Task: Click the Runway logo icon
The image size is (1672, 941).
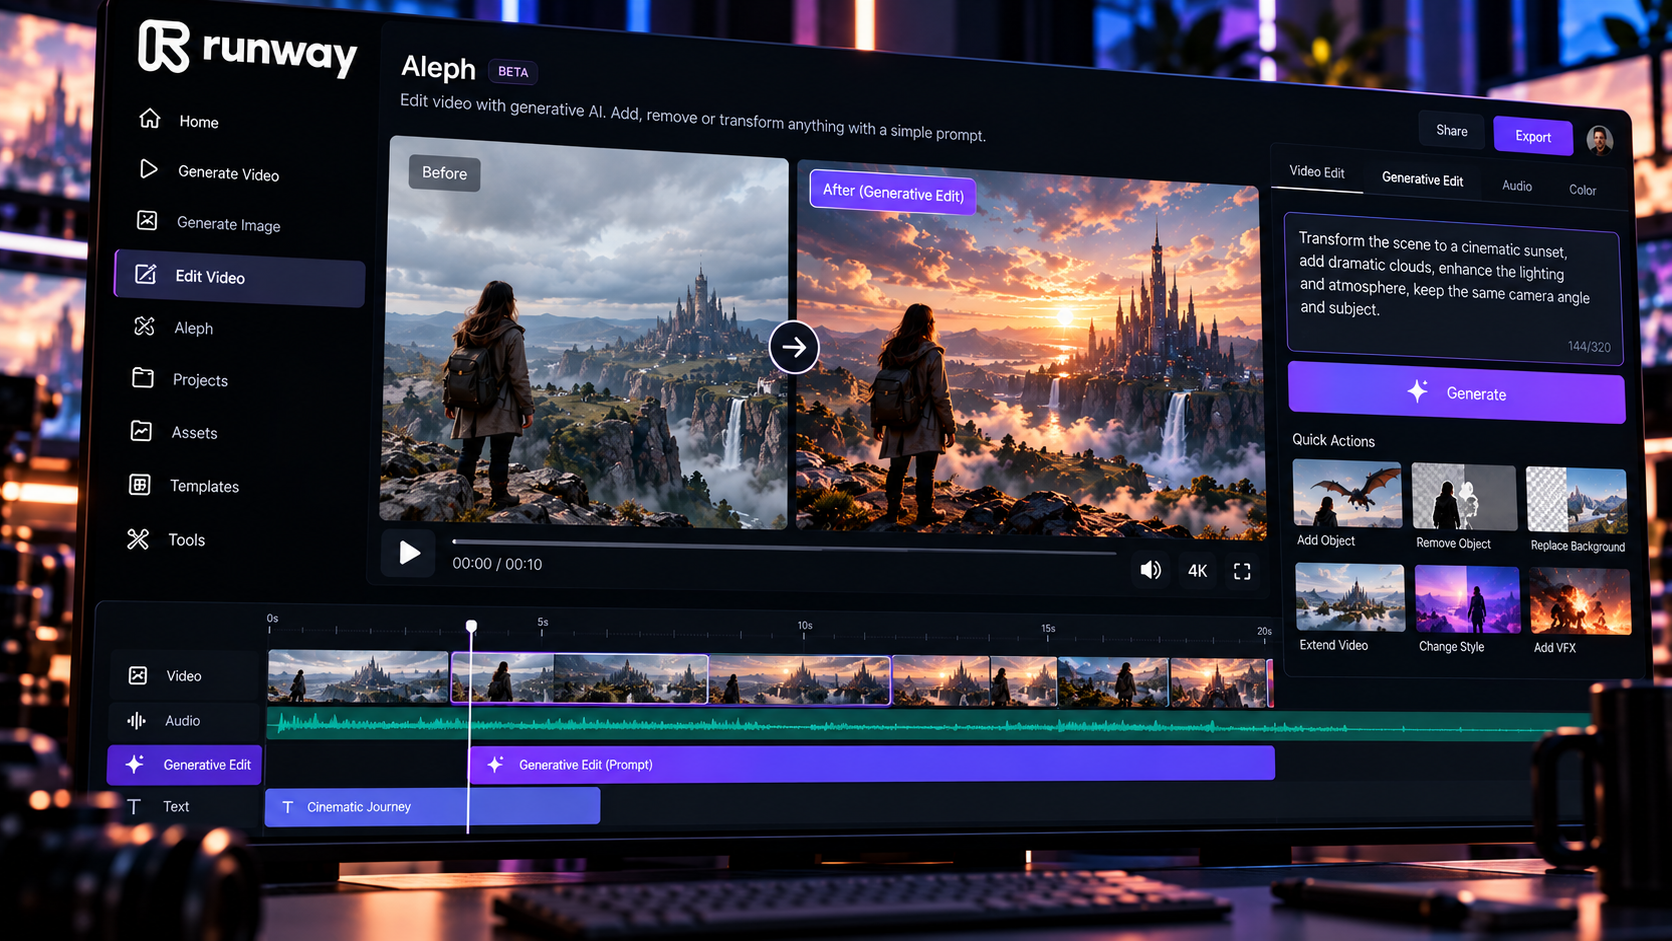Action: [163, 46]
